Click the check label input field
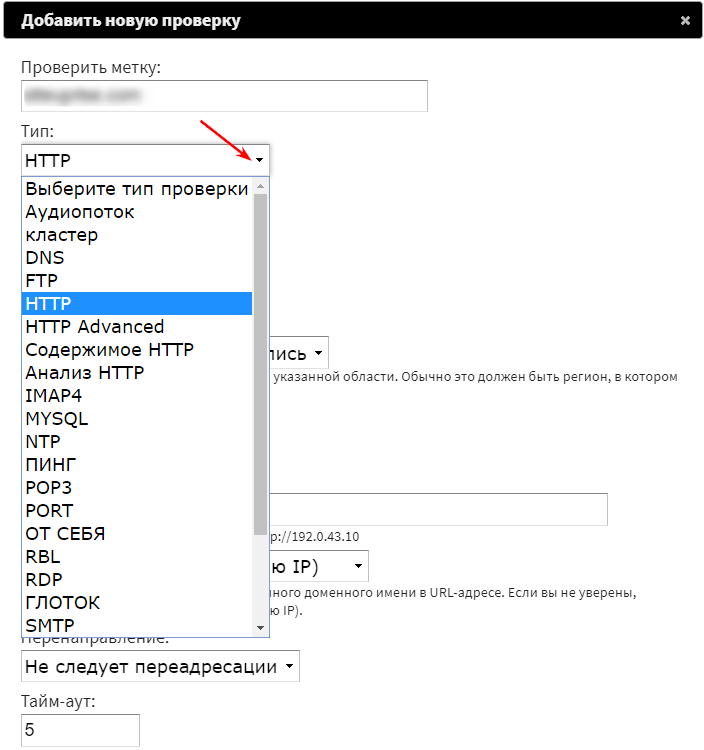 coord(224,96)
